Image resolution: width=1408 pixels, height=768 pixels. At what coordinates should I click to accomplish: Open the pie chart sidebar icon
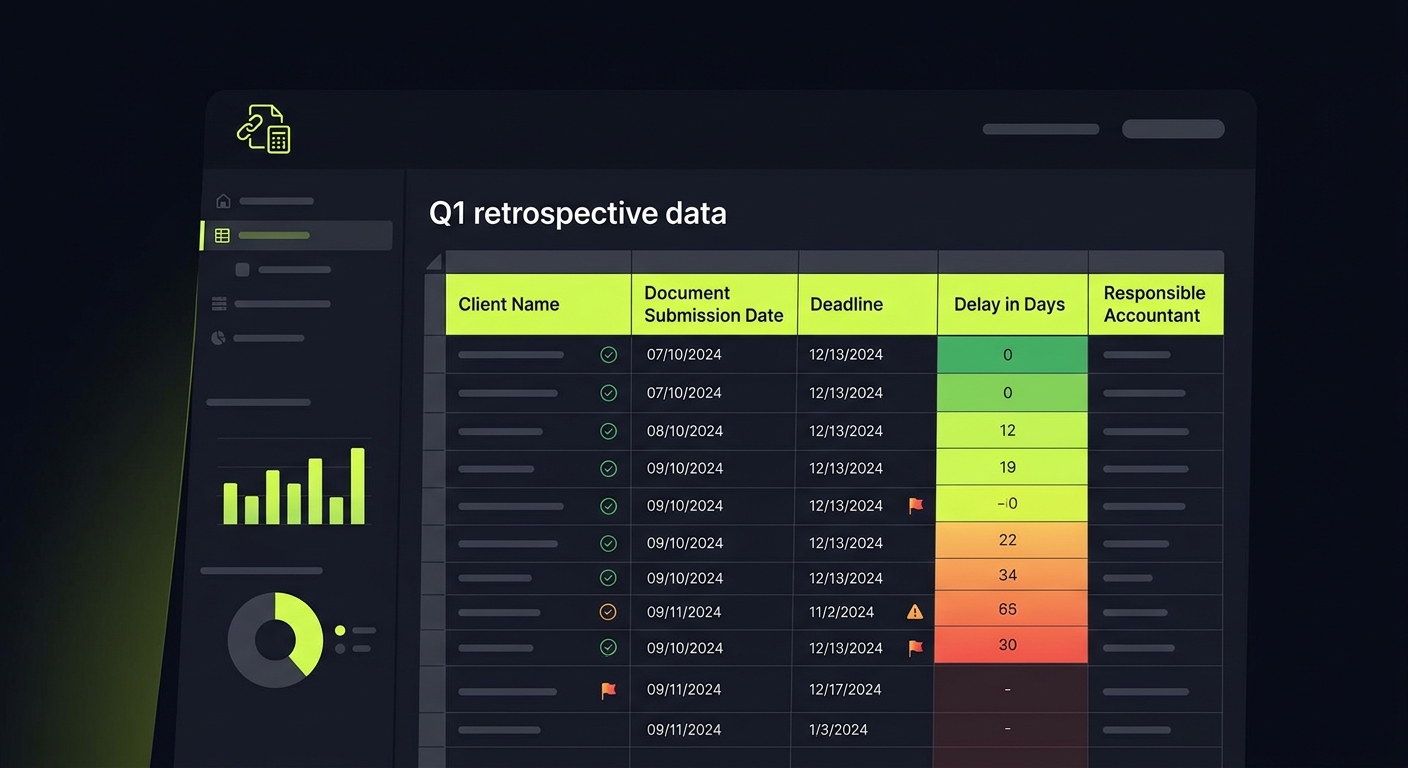[x=218, y=338]
